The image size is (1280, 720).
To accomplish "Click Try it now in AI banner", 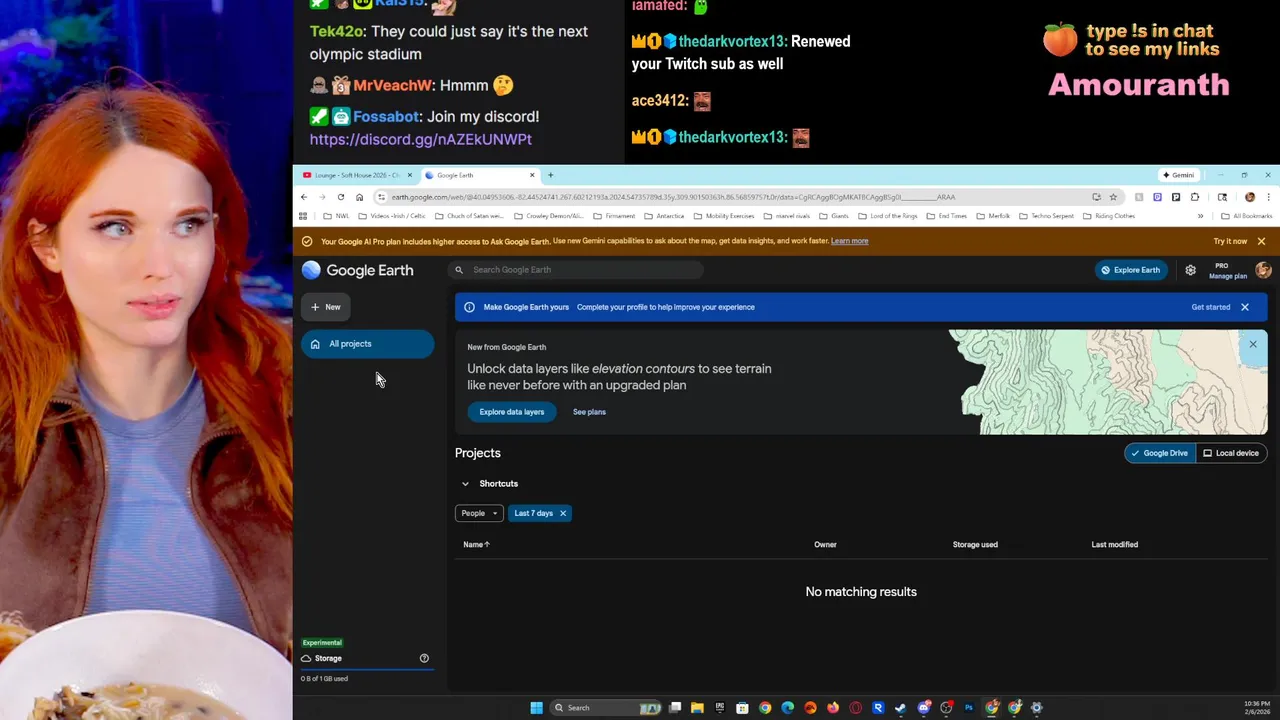I will click(x=1230, y=241).
